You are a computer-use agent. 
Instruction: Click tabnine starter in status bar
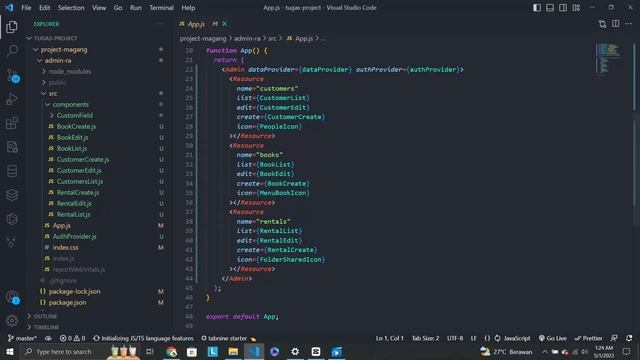tap(228, 338)
